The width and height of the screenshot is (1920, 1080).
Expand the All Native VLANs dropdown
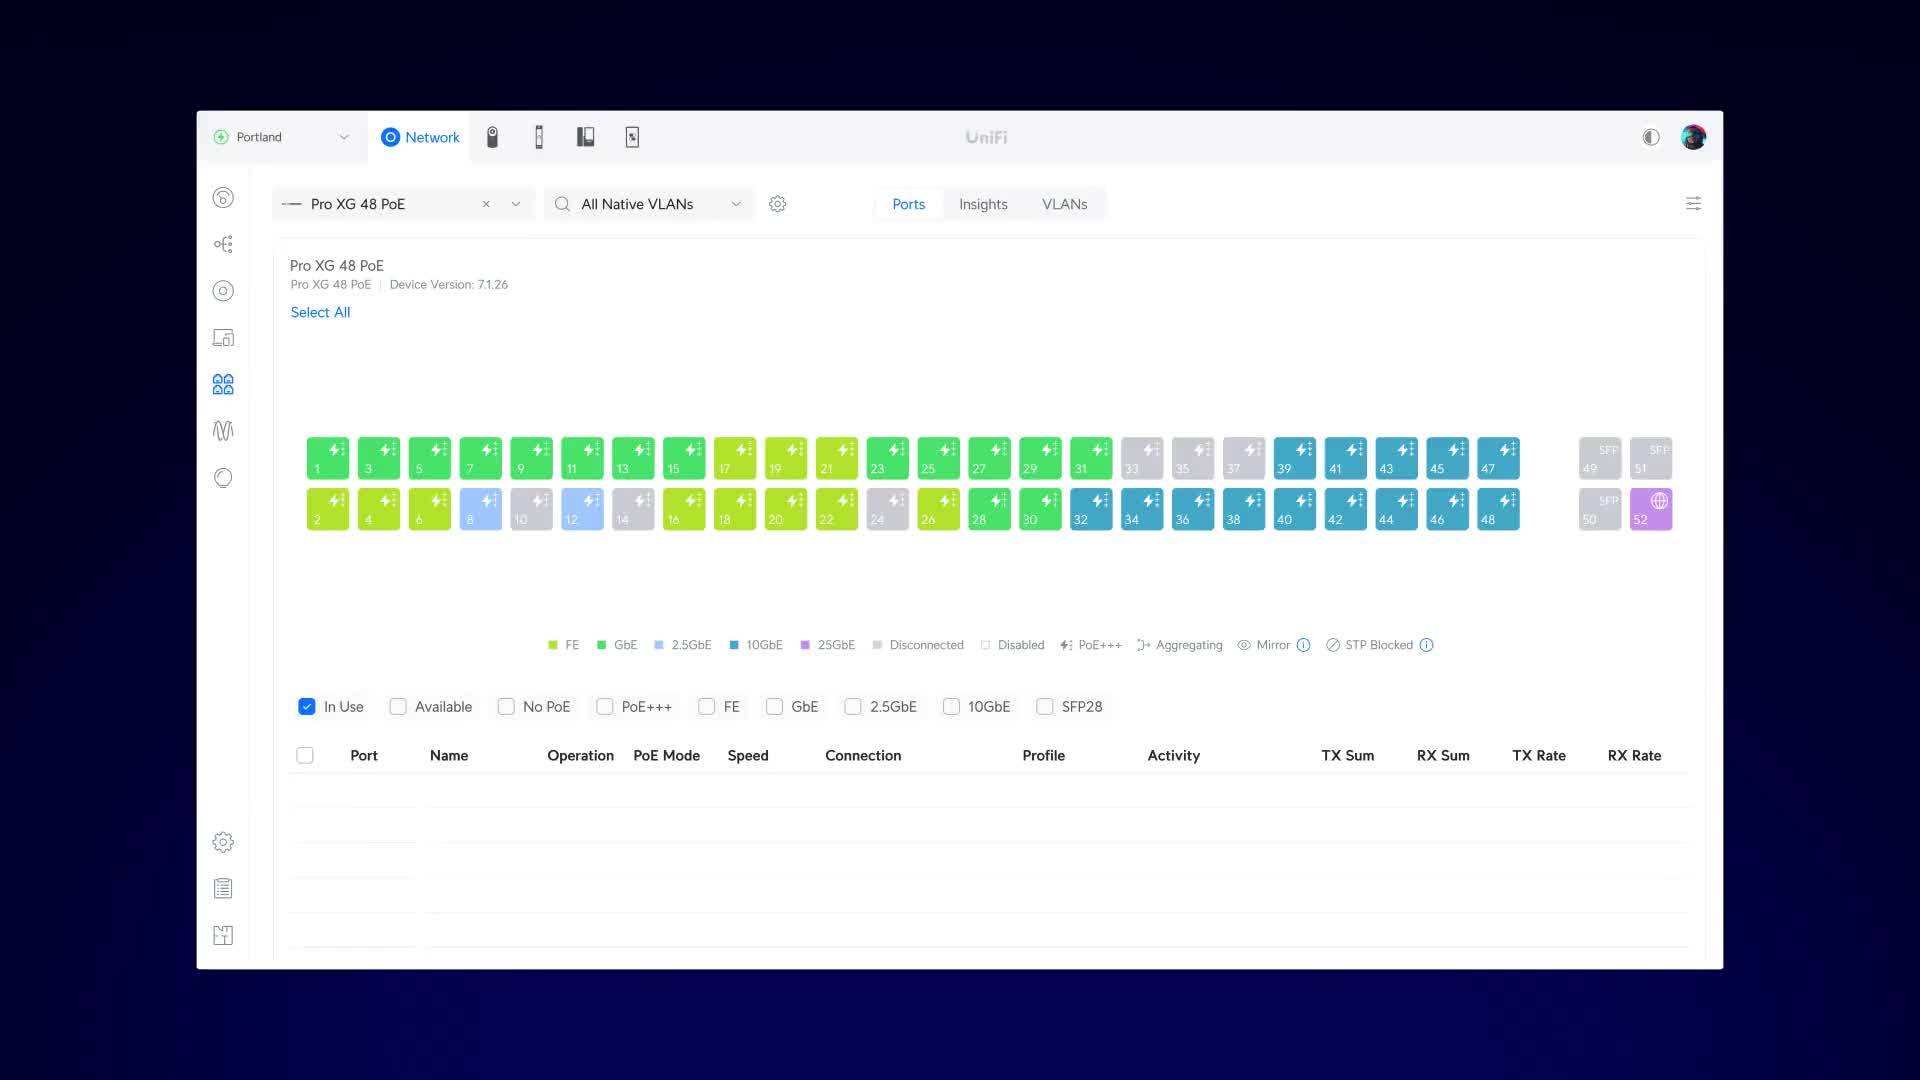tap(736, 204)
